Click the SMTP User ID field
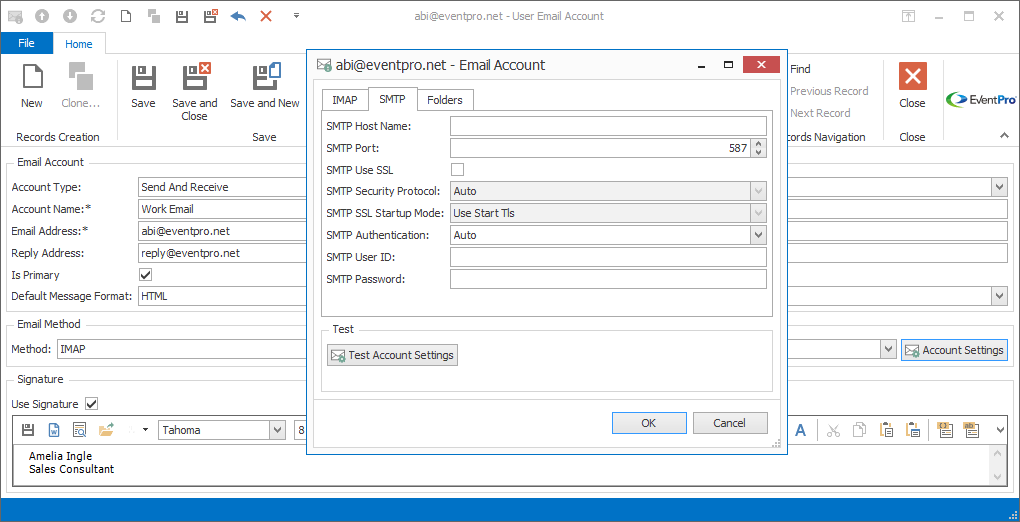 608,257
